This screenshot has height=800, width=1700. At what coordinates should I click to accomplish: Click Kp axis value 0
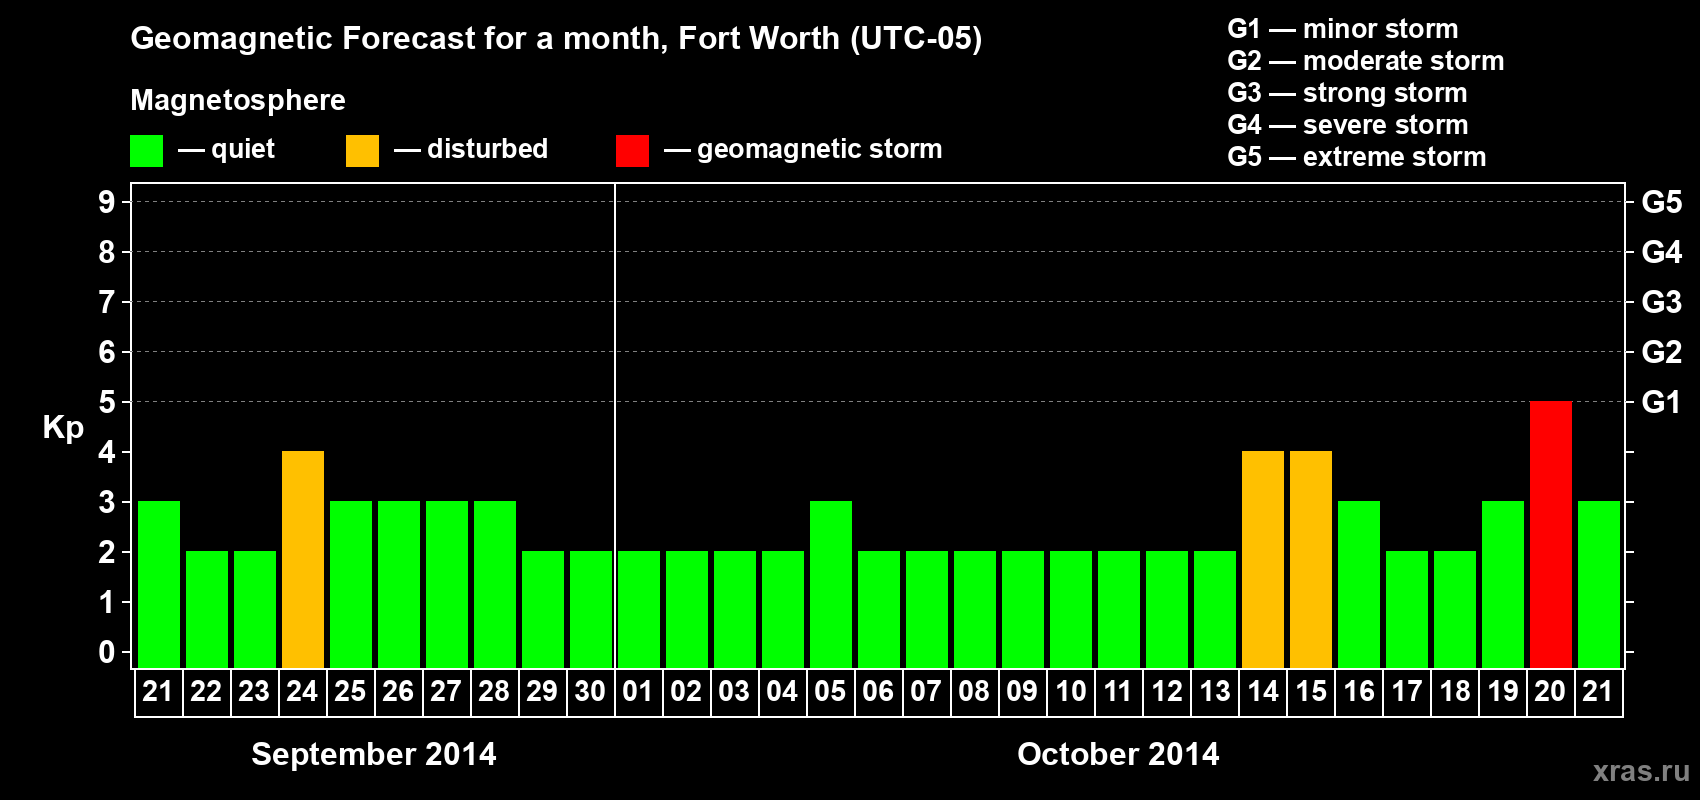(x=107, y=652)
